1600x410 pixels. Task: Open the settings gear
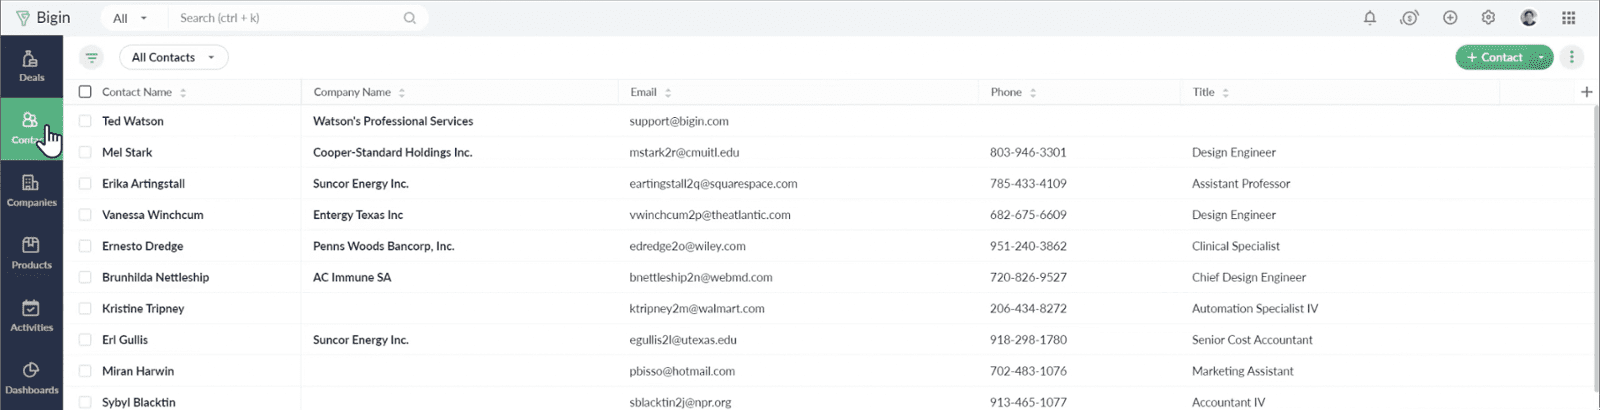[1488, 17]
